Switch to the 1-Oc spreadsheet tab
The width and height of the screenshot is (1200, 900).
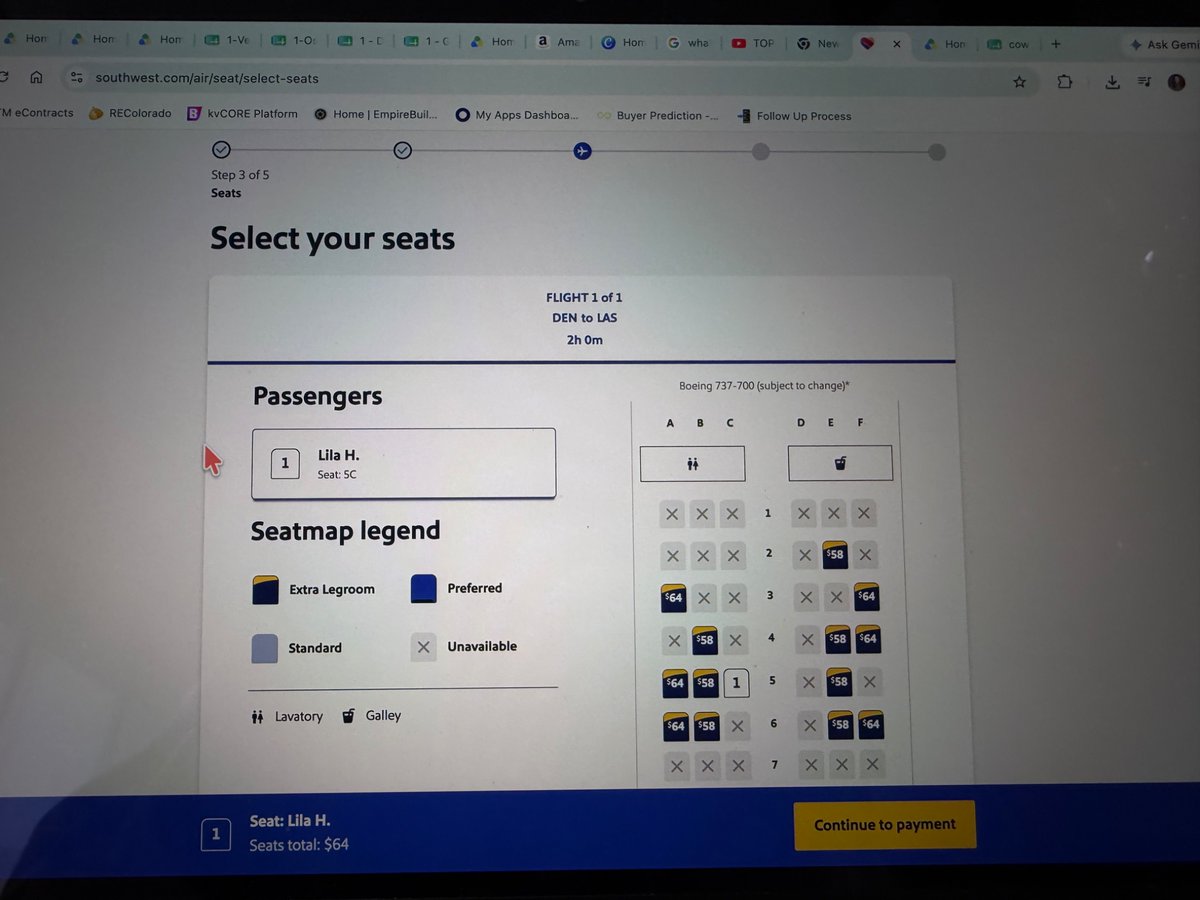click(x=294, y=41)
